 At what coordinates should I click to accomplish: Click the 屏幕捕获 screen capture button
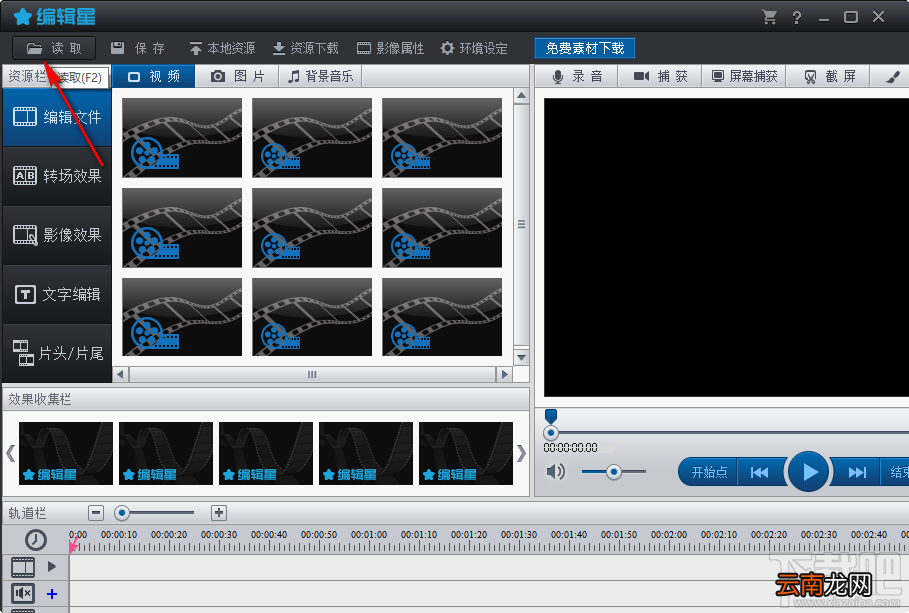[744, 77]
